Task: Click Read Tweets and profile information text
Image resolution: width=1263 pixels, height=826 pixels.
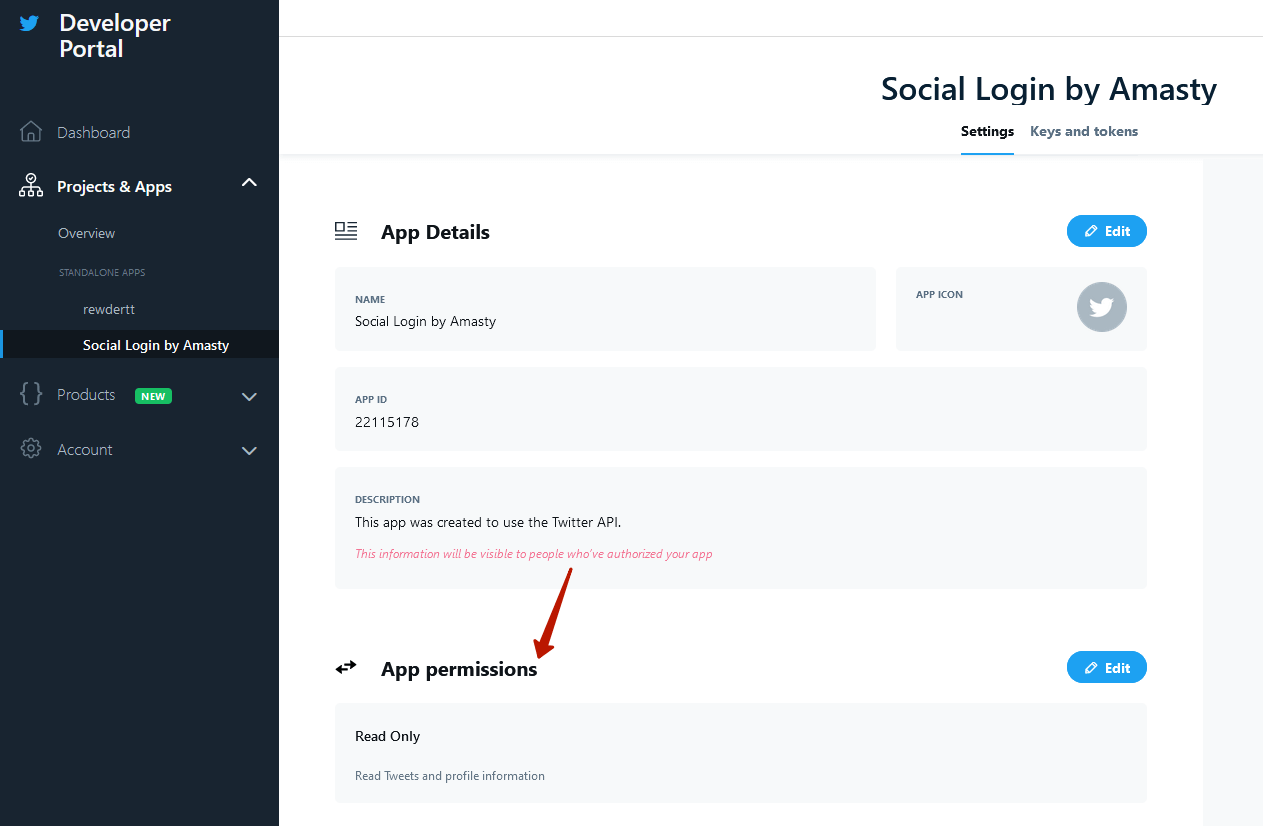Action: pos(450,776)
